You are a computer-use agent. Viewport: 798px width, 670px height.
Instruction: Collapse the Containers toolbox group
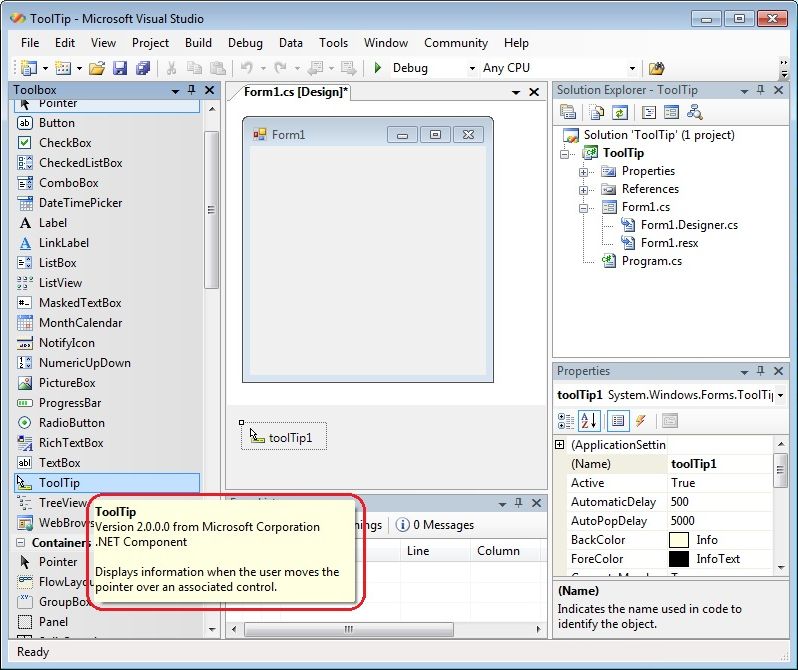tap(21, 542)
